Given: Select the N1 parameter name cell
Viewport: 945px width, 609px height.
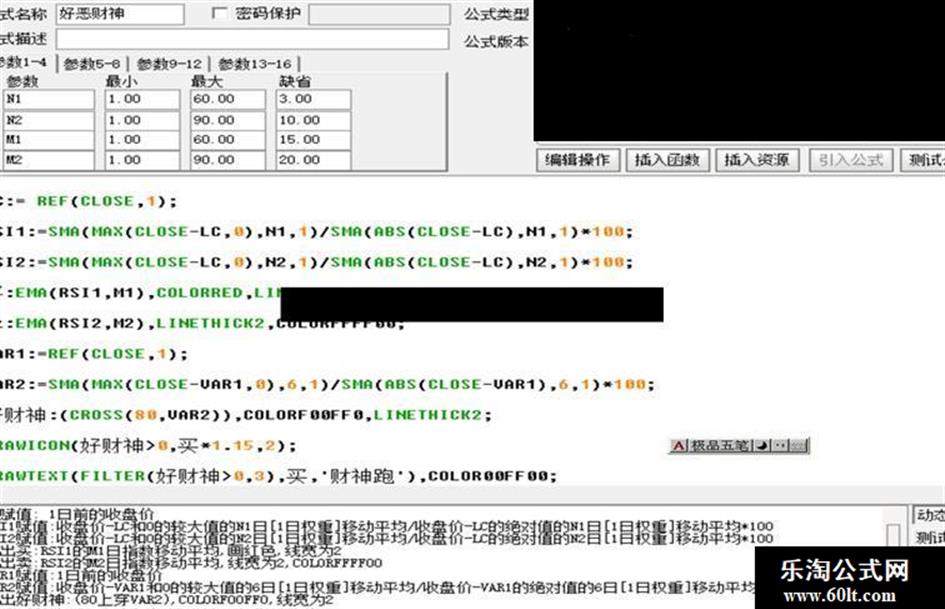Looking at the screenshot, I should [x=49, y=99].
